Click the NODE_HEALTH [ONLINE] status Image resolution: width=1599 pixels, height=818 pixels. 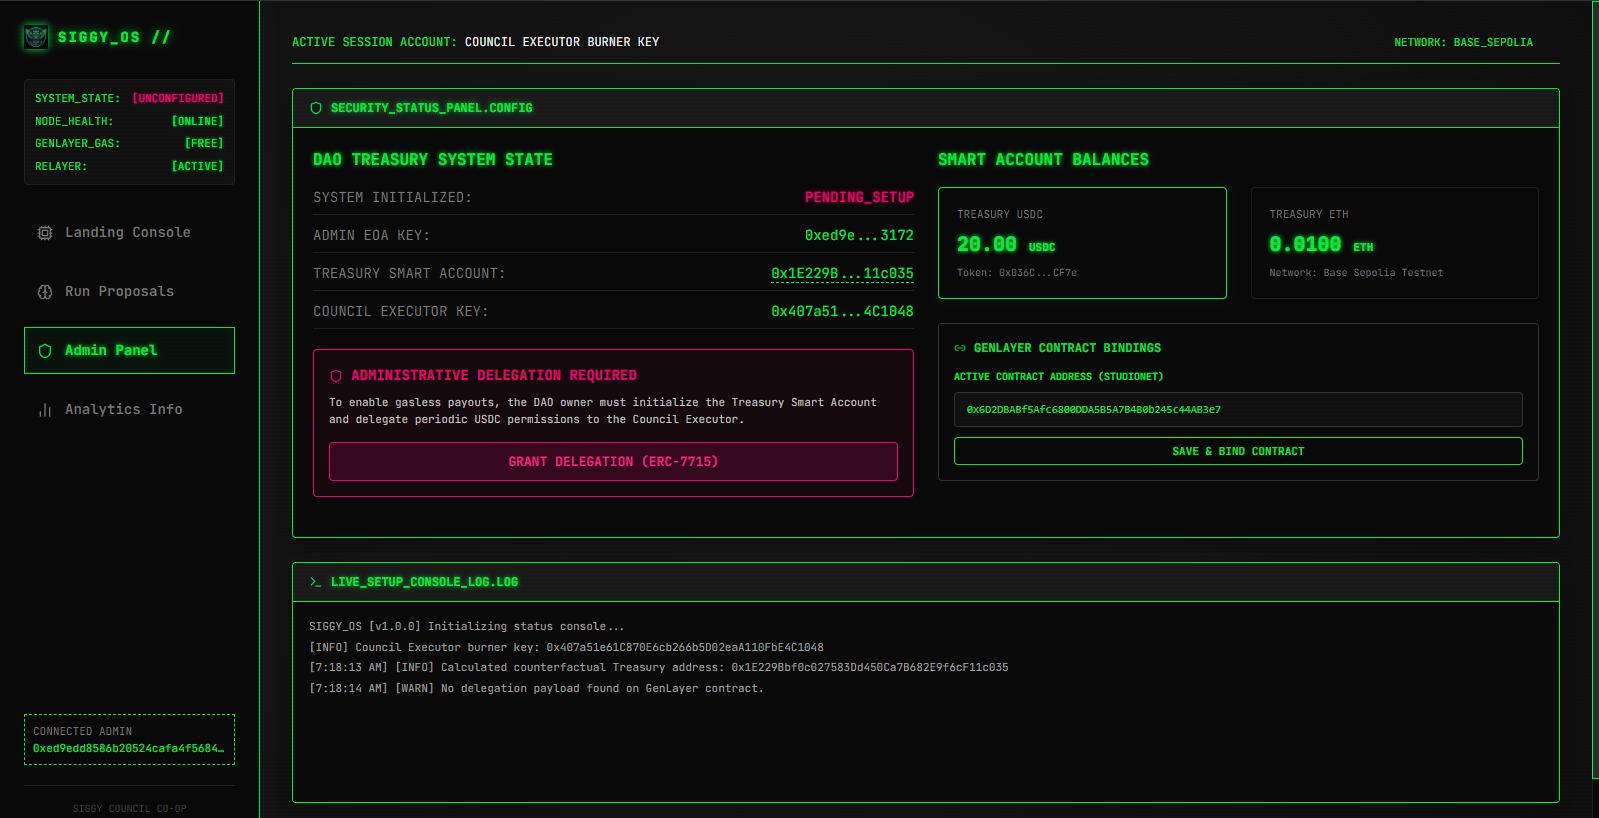(x=198, y=122)
